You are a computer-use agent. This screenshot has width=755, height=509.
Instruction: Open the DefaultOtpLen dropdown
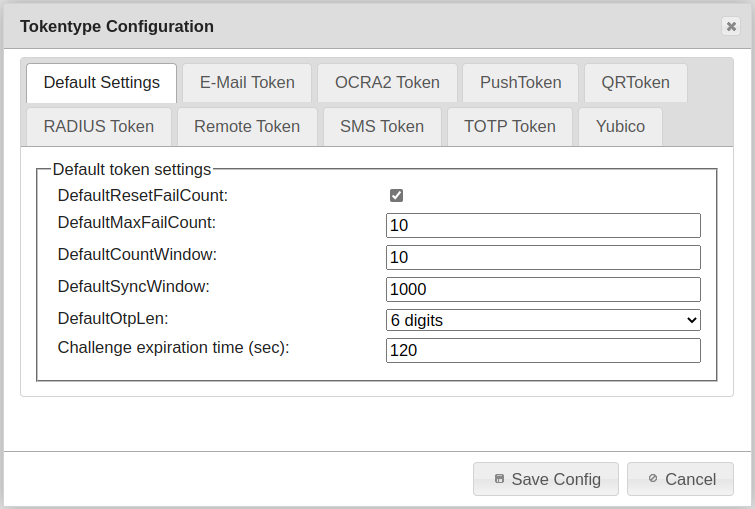tap(543, 320)
